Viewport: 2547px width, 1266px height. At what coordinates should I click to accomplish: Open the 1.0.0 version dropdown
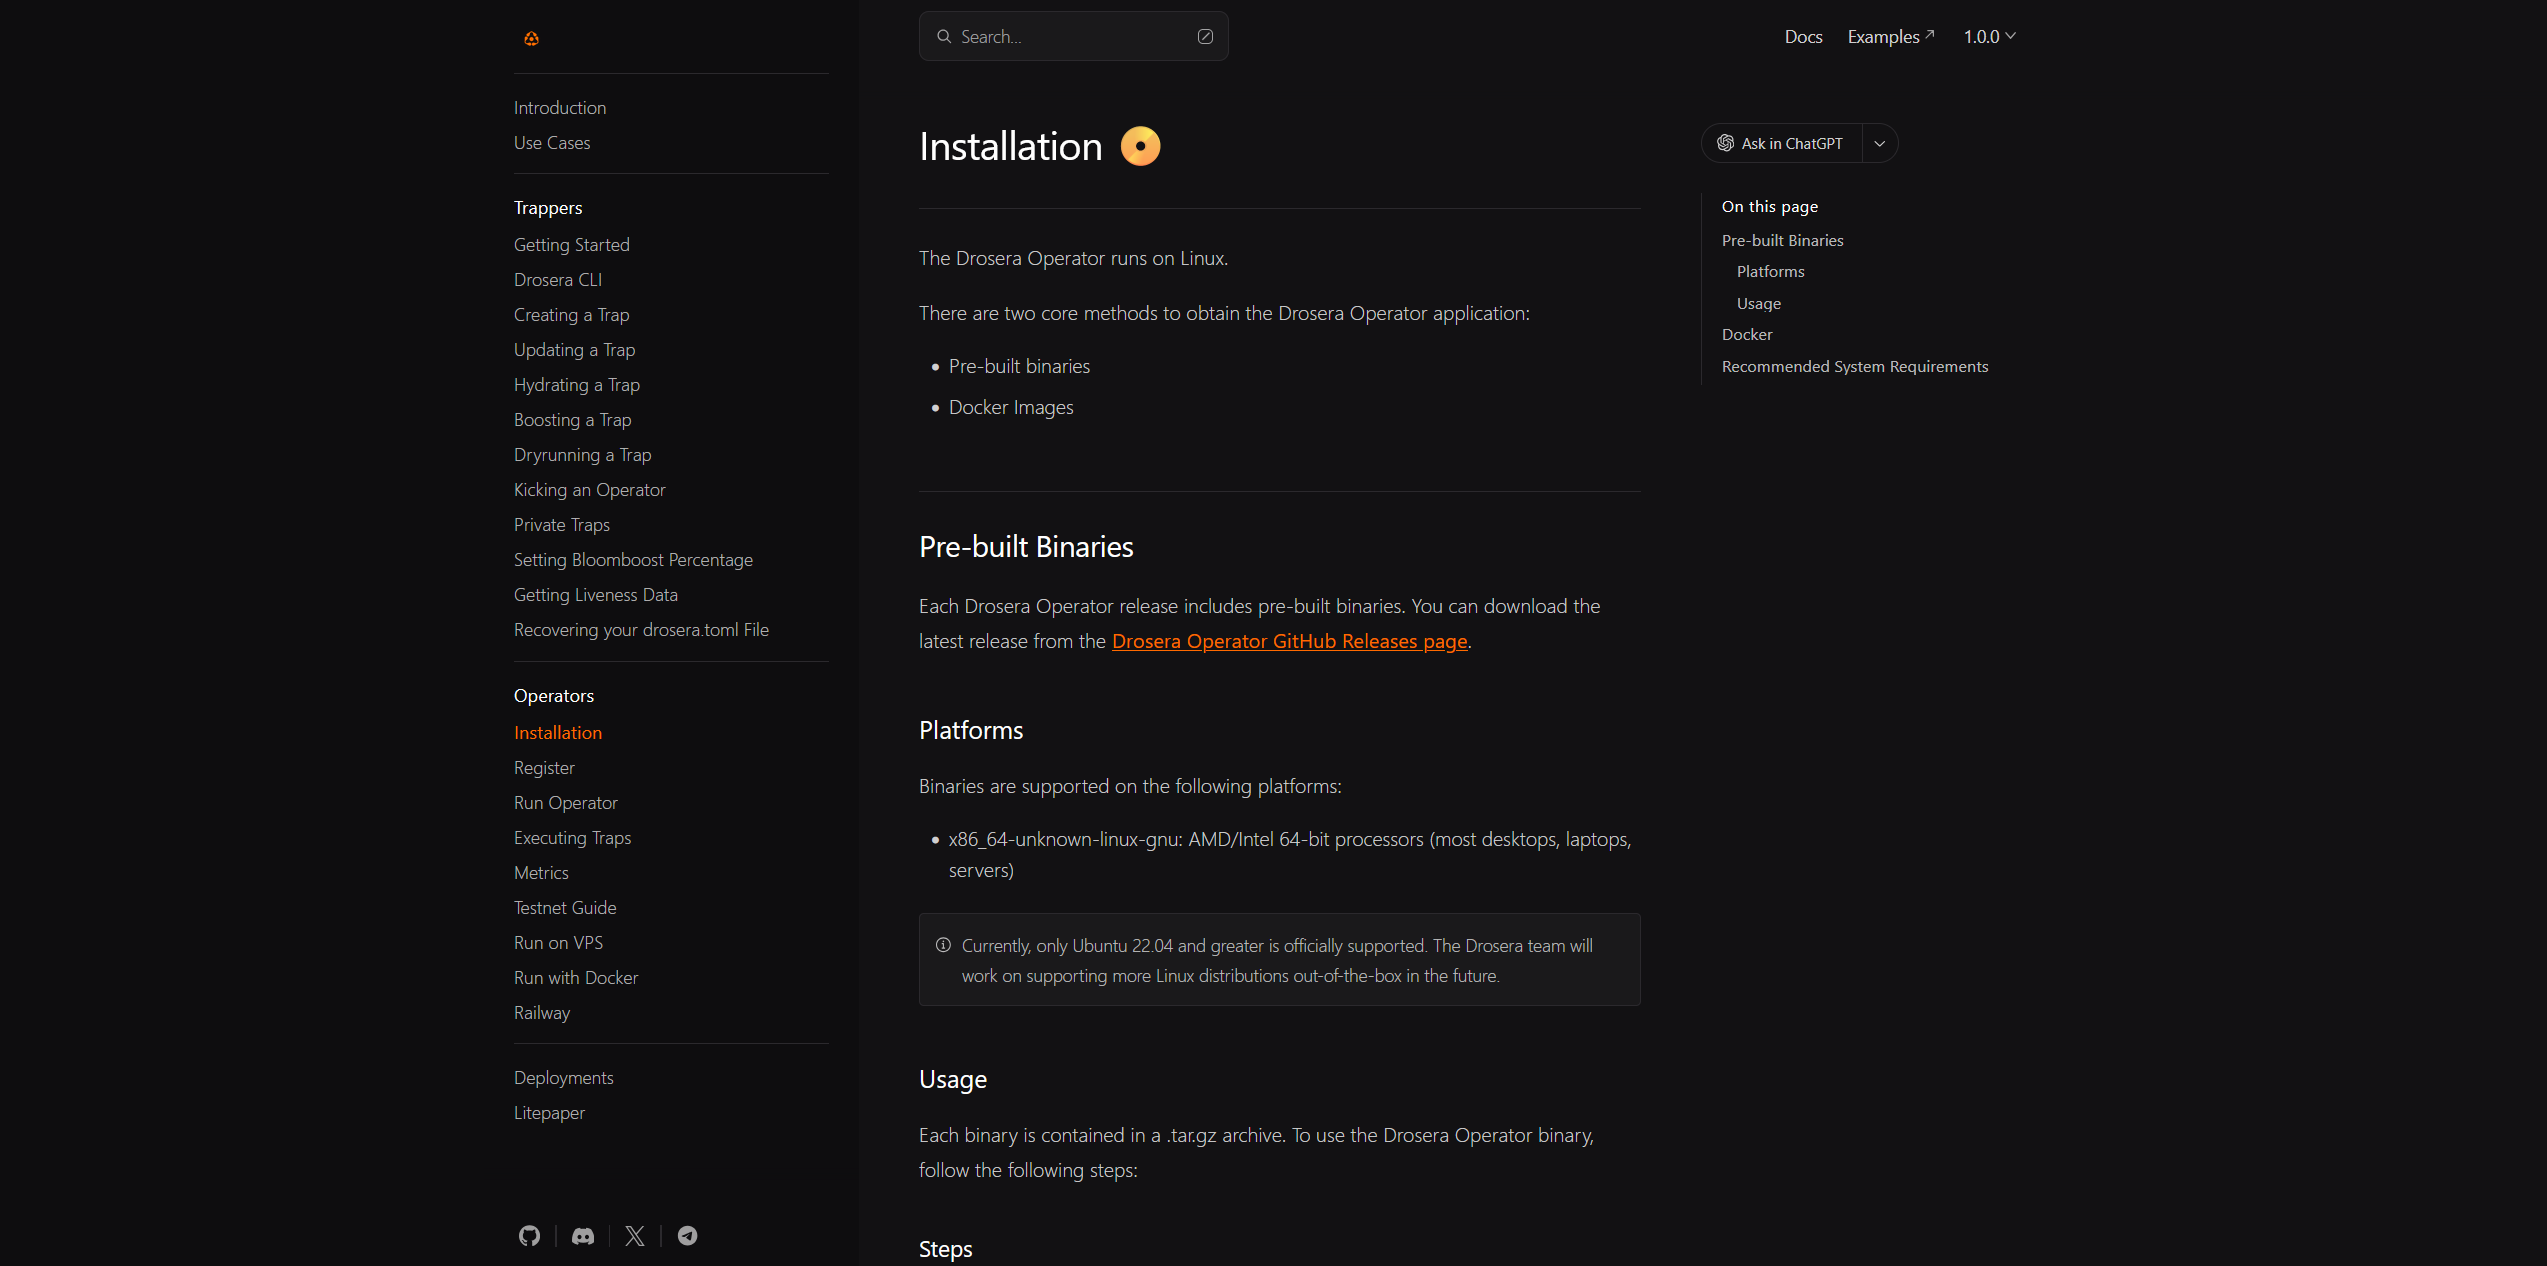click(x=1989, y=37)
